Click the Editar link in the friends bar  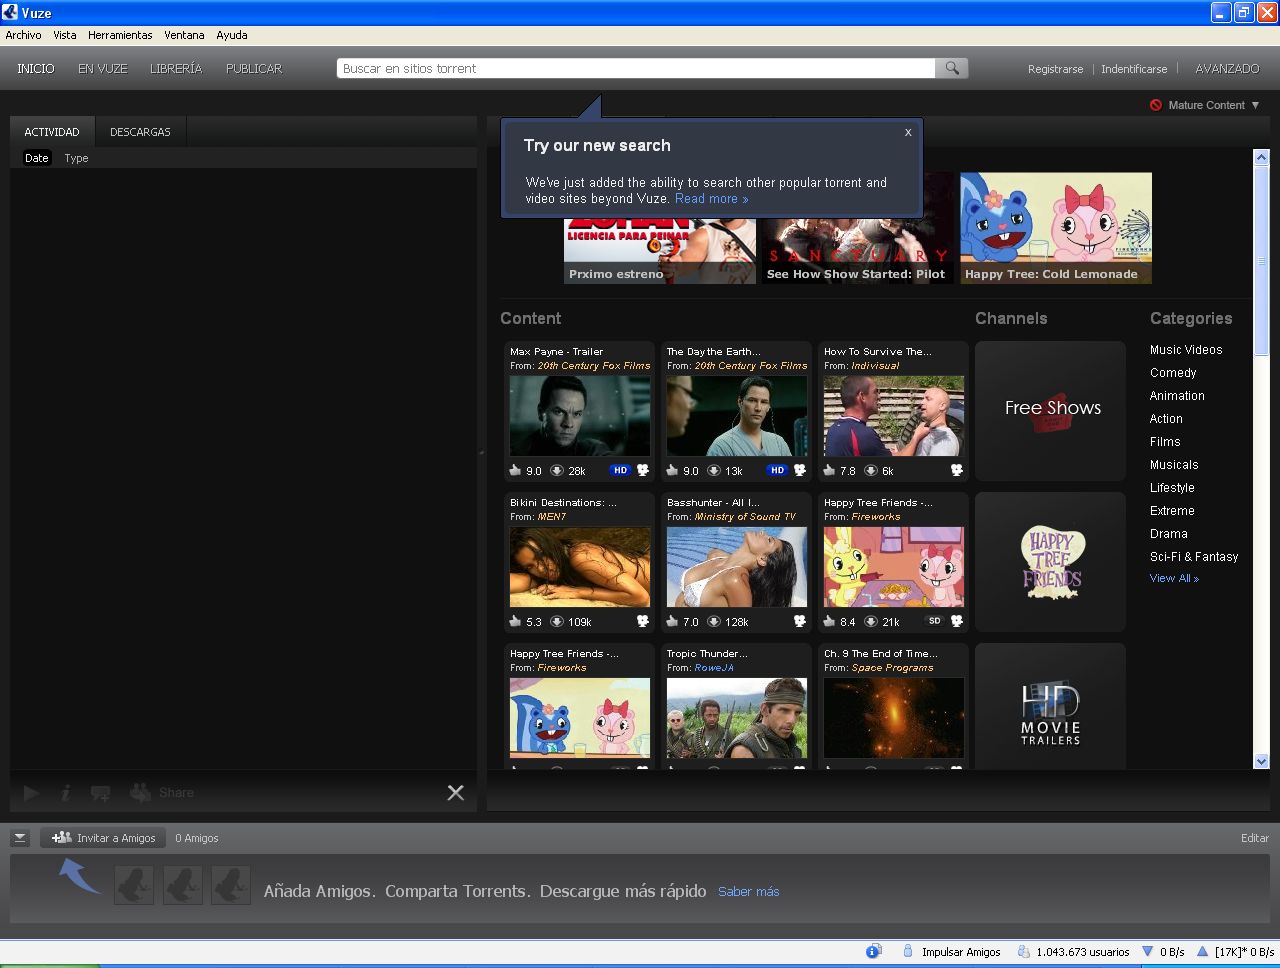tap(1255, 838)
